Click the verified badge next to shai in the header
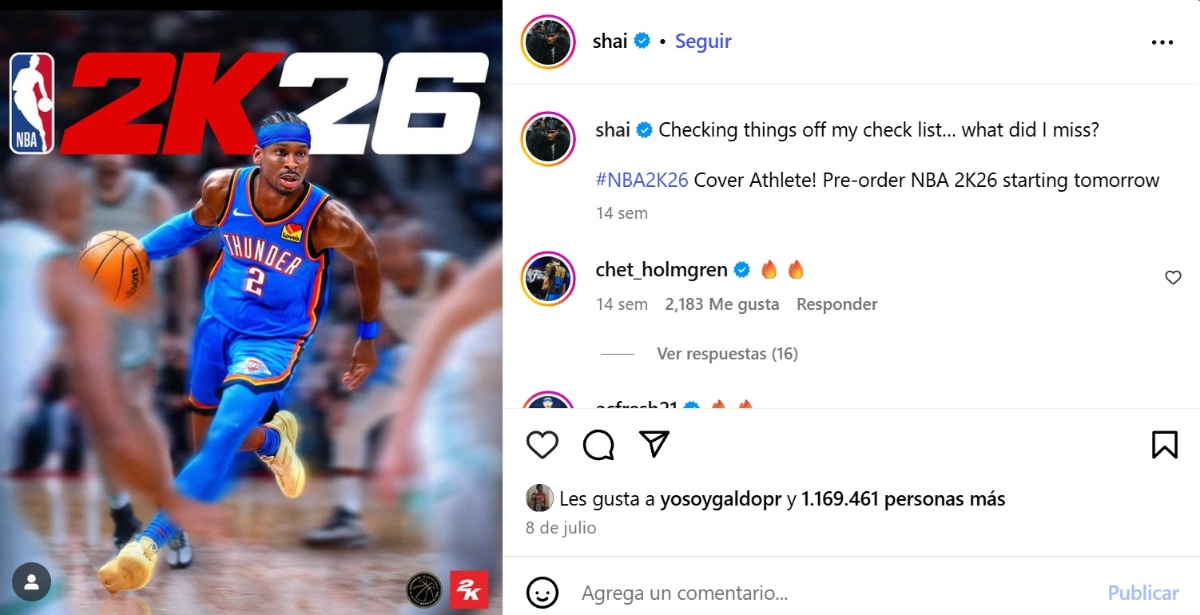The height and width of the screenshot is (615, 1200). [x=643, y=41]
